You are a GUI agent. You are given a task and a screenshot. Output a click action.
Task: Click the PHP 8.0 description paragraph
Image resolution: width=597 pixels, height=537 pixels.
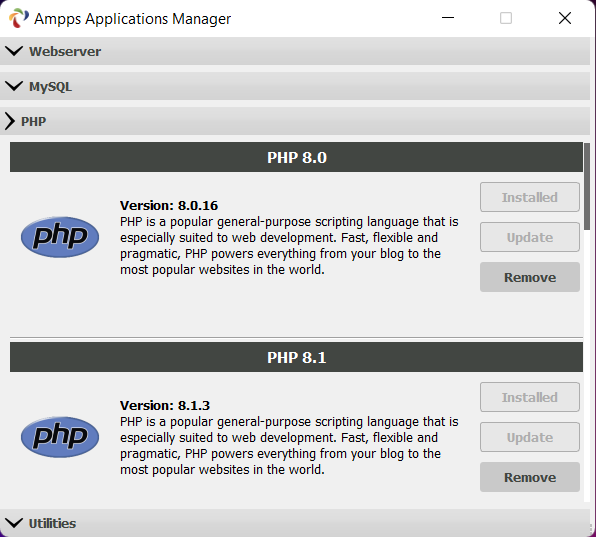pos(289,246)
